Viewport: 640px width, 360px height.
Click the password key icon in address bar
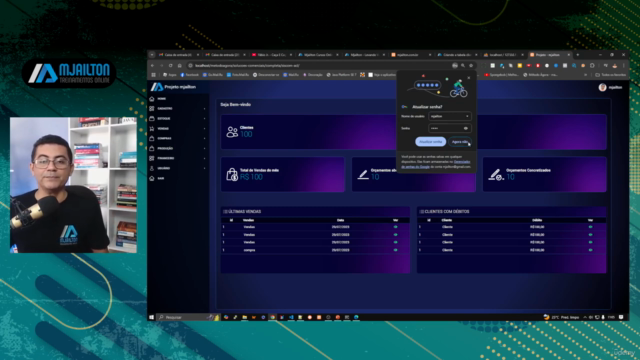tap(455, 66)
